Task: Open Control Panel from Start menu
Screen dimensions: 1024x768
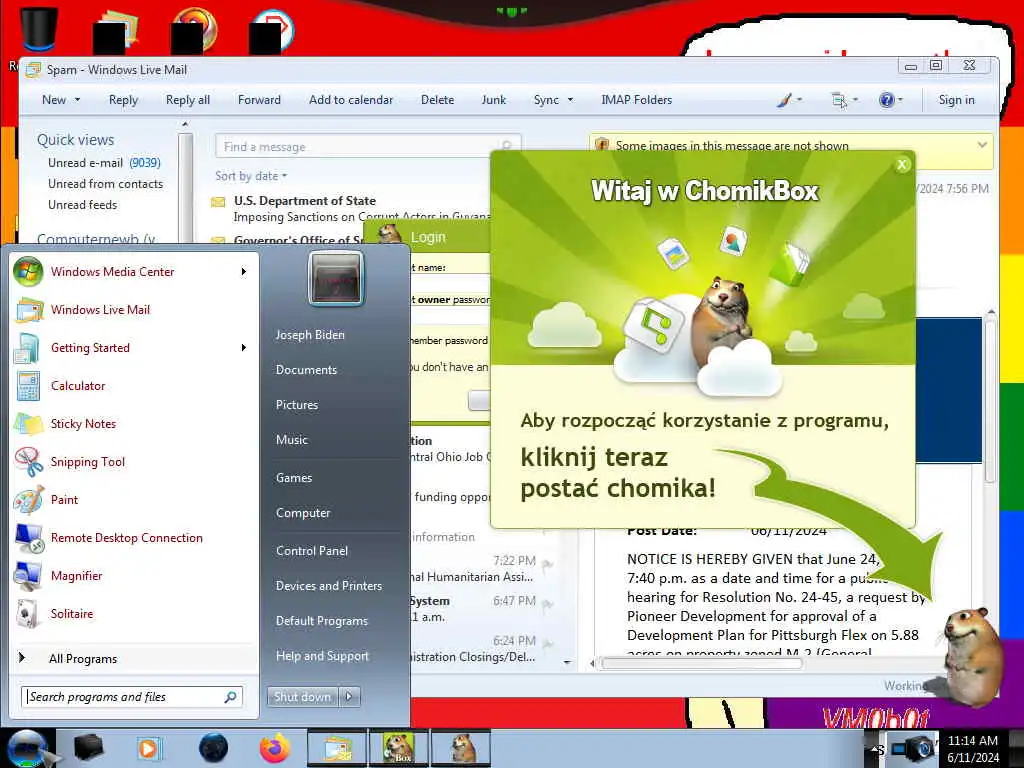Action: pyautogui.click(x=312, y=551)
